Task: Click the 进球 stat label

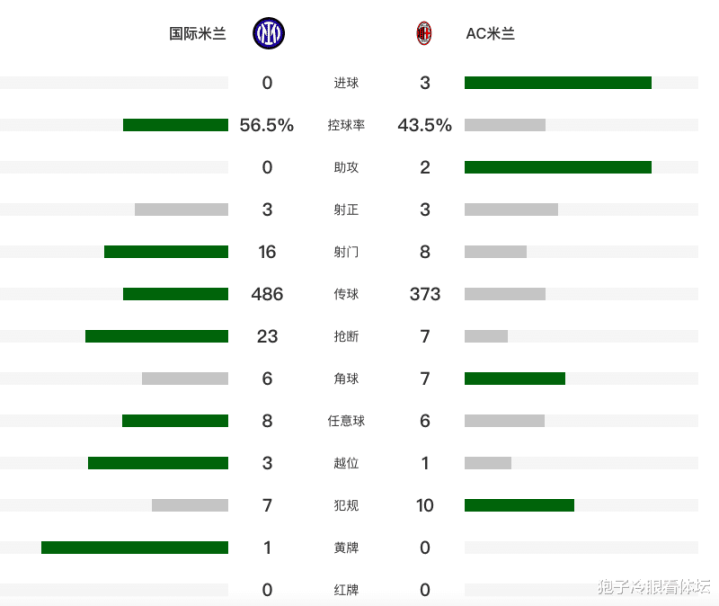Action: click(x=346, y=83)
